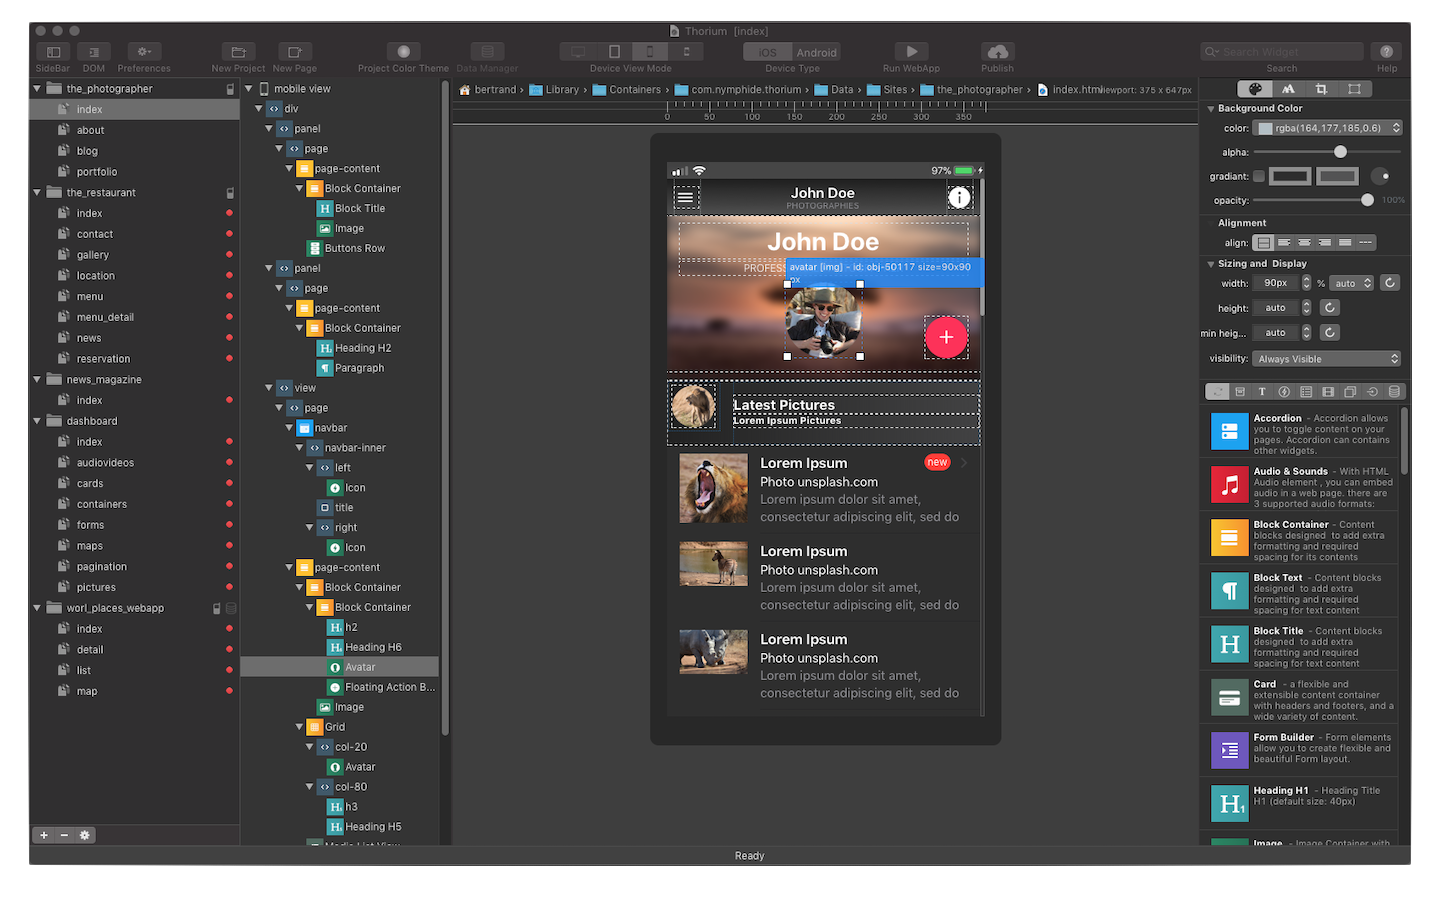The height and width of the screenshot is (900, 1440).
Task: Create a New Project
Action: click(x=238, y=52)
